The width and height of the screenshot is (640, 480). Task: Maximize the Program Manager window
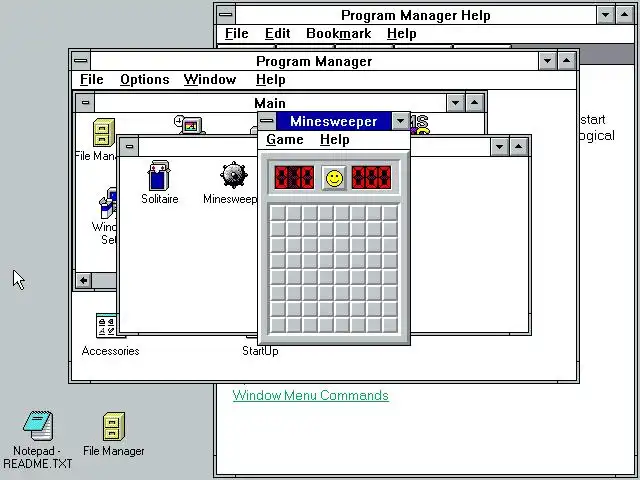coord(566,61)
